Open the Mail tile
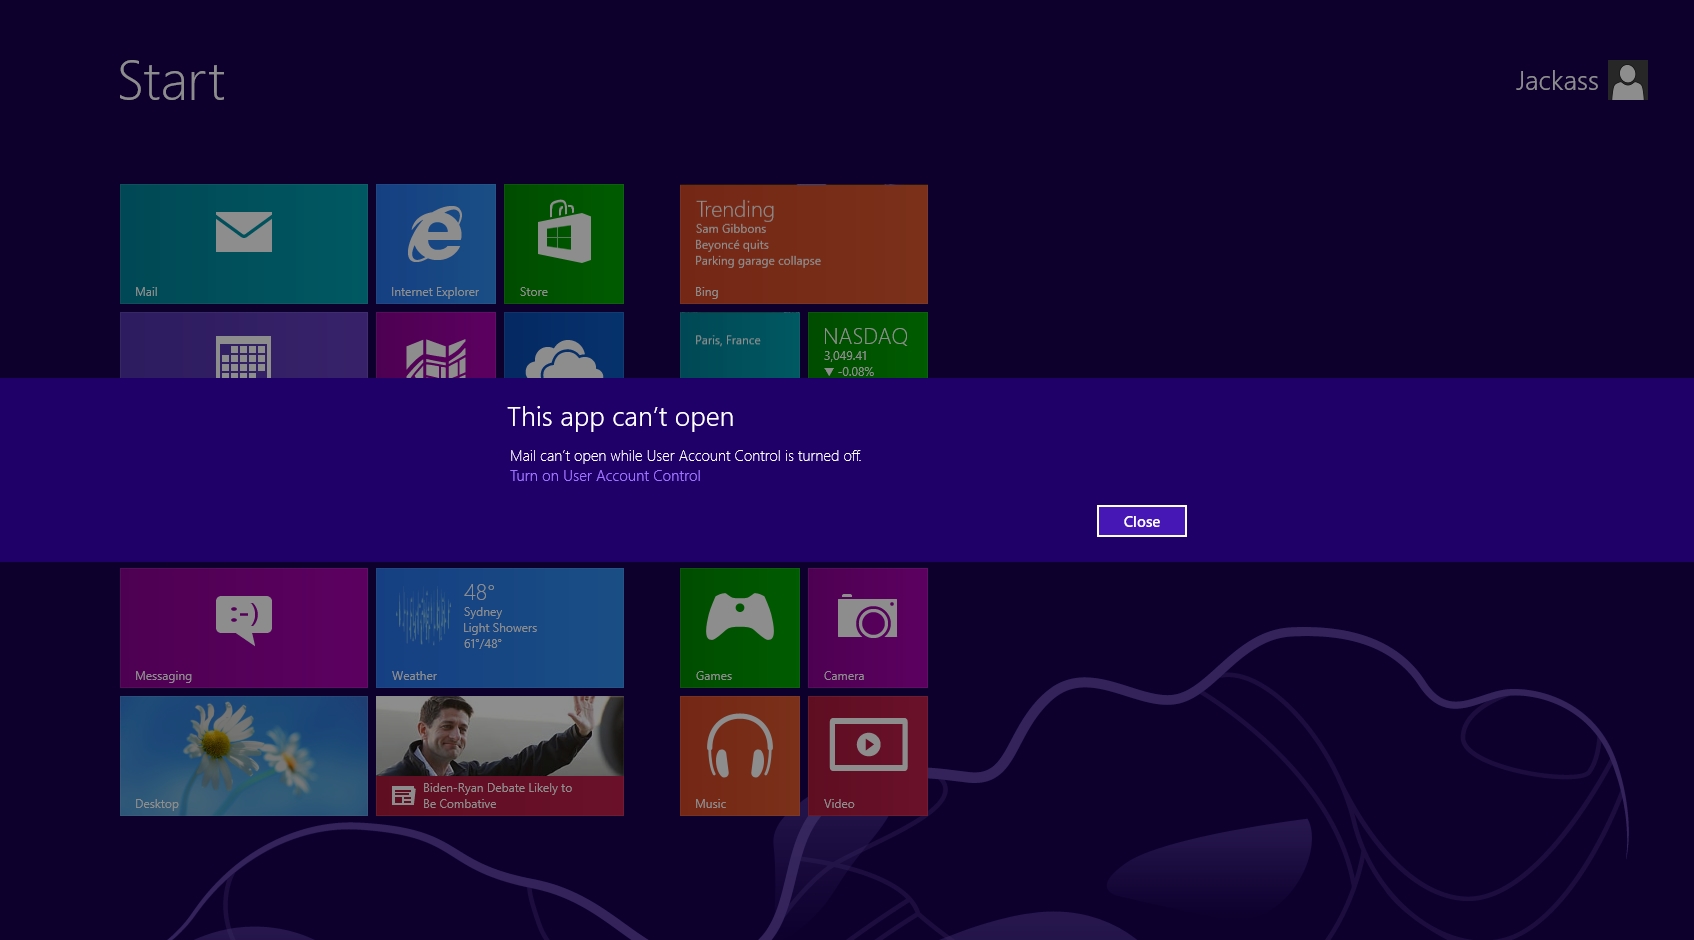 click(x=244, y=244)
